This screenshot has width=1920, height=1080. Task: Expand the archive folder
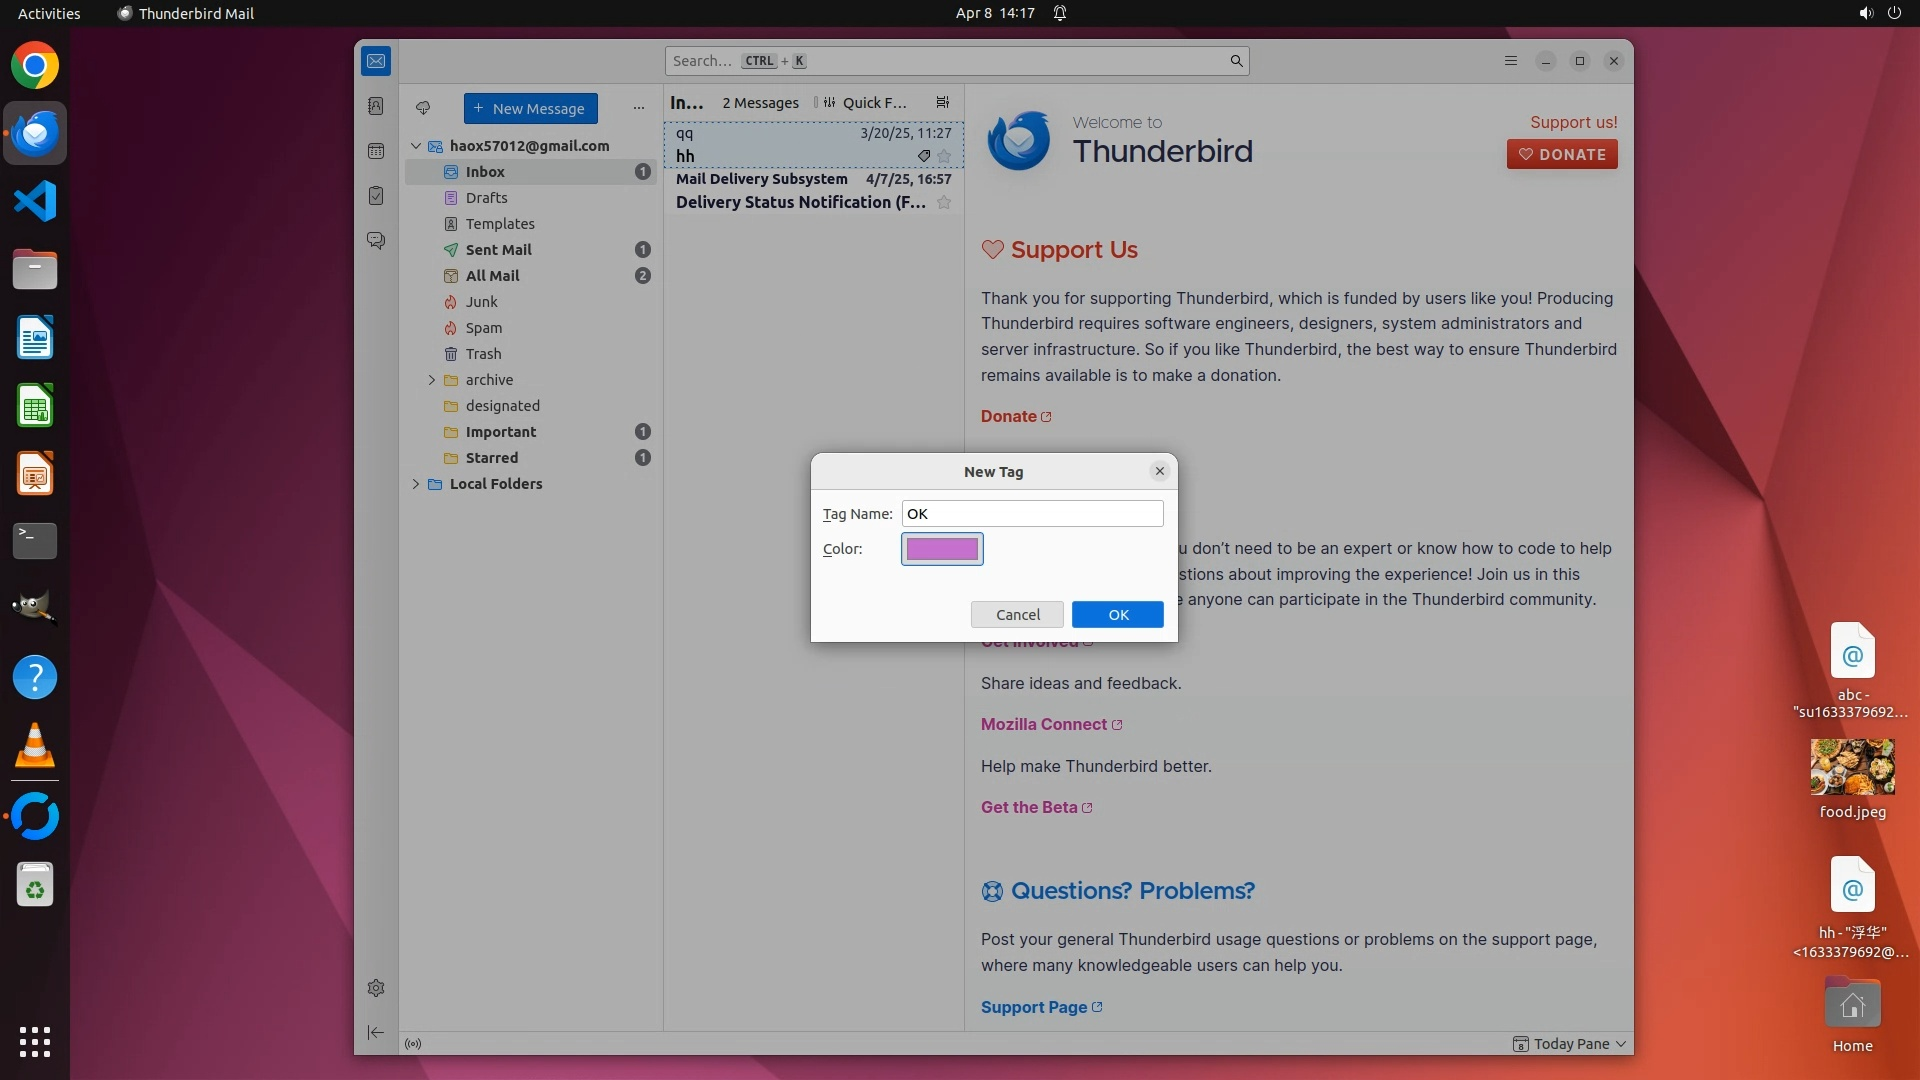(432, 380)
